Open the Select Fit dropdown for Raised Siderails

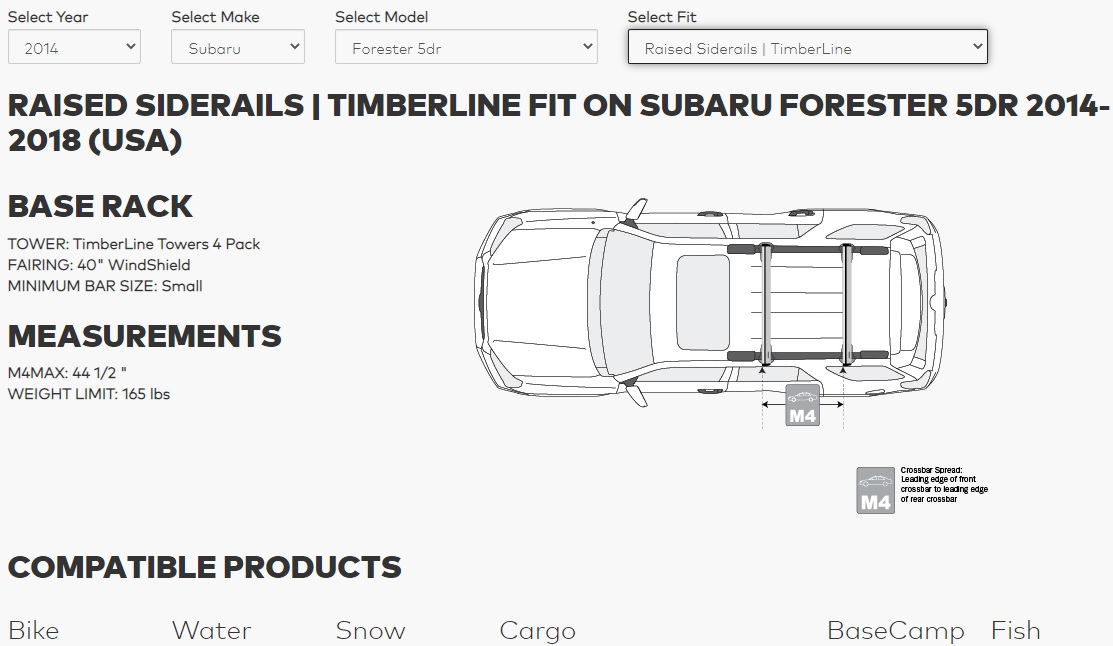coord(808,47)
